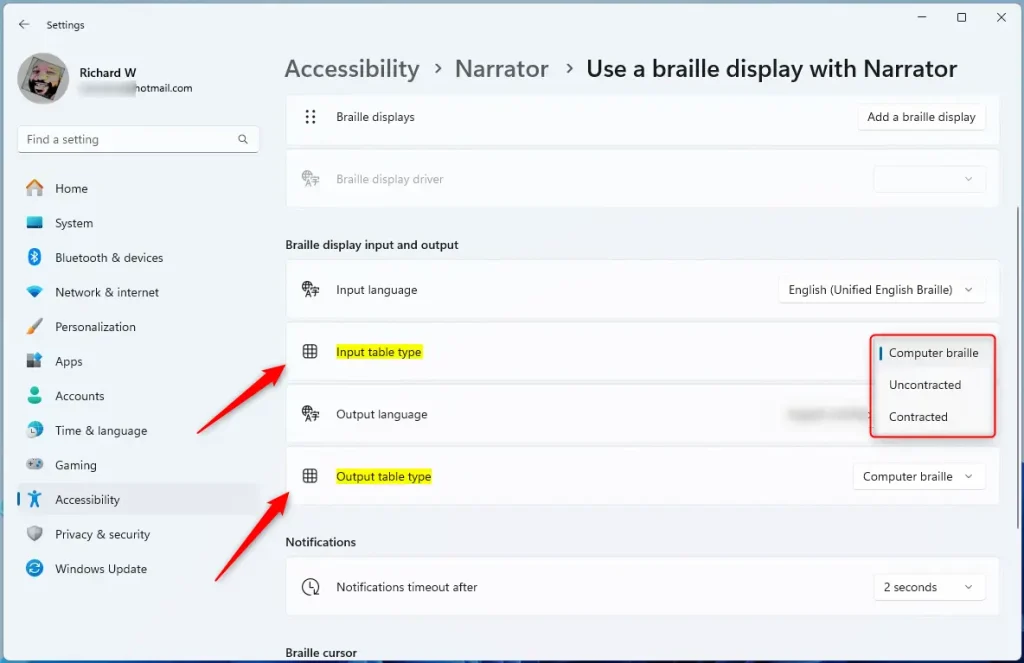Screen dimensions: 1024x663
Task: Click Output table type label
Action: point(383,477)
